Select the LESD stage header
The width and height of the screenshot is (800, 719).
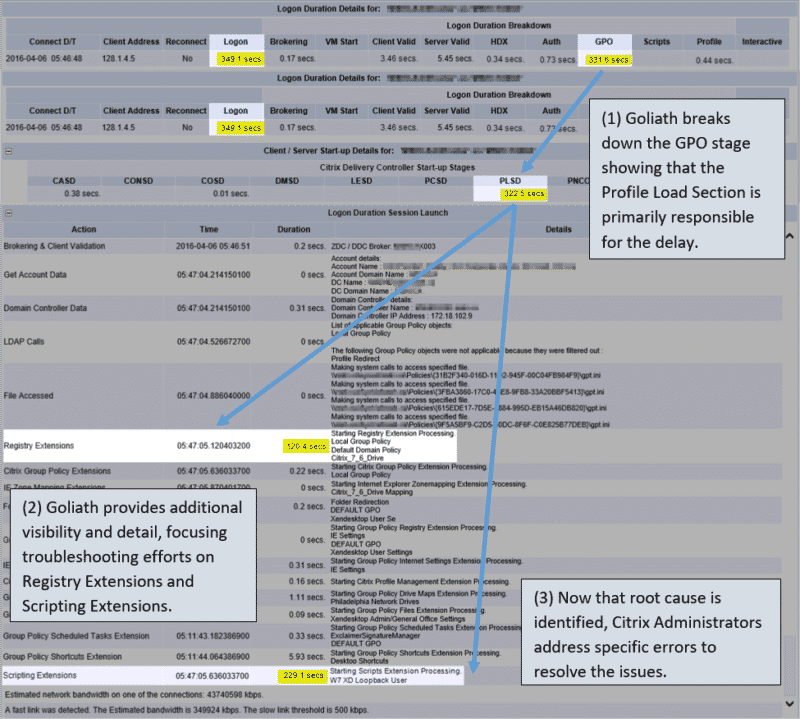[361, 181]
